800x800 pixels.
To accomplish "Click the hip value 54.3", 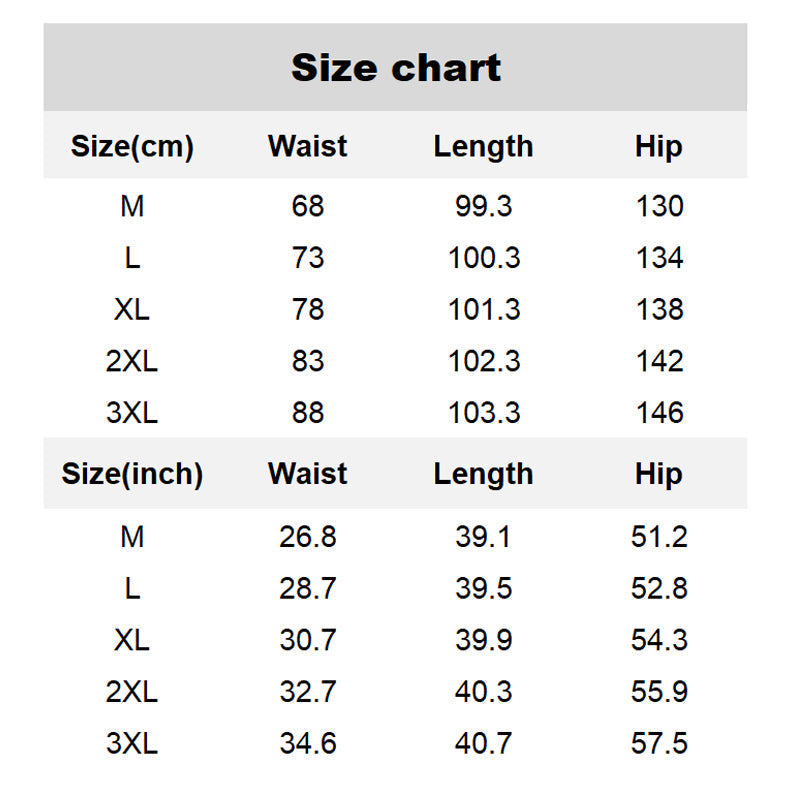I will pos(659,640).
